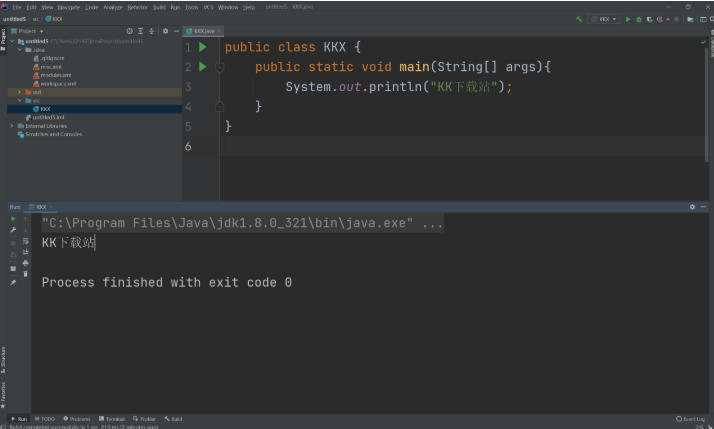714x429 pixels.
Task: Click the run gutter arrow beside main method
Action: (x=203, y=67)
